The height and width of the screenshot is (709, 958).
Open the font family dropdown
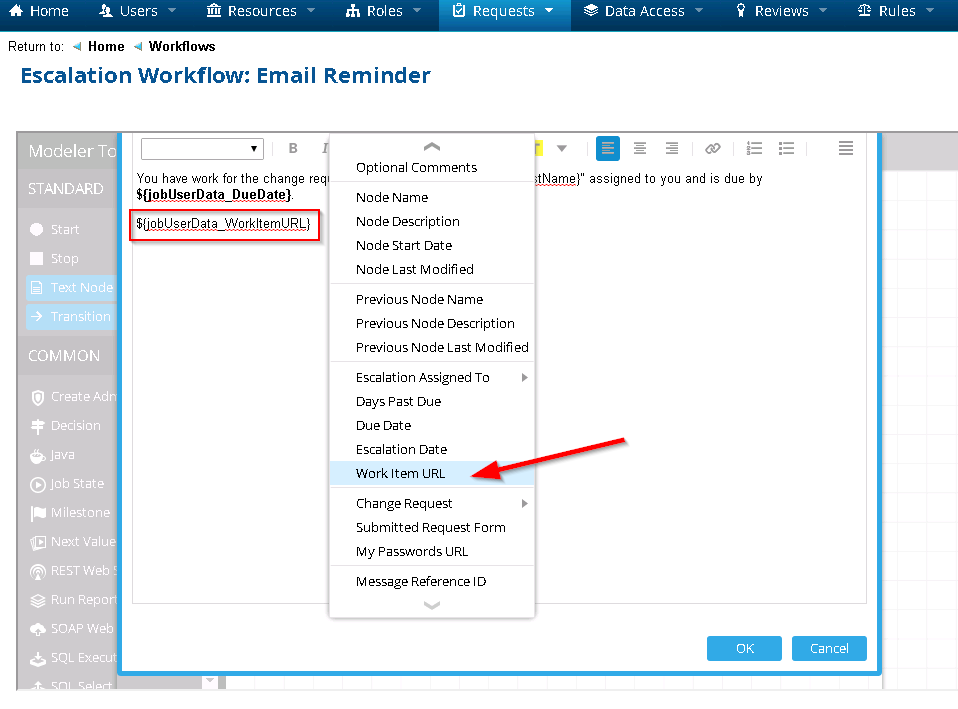[x=202, y=148]
